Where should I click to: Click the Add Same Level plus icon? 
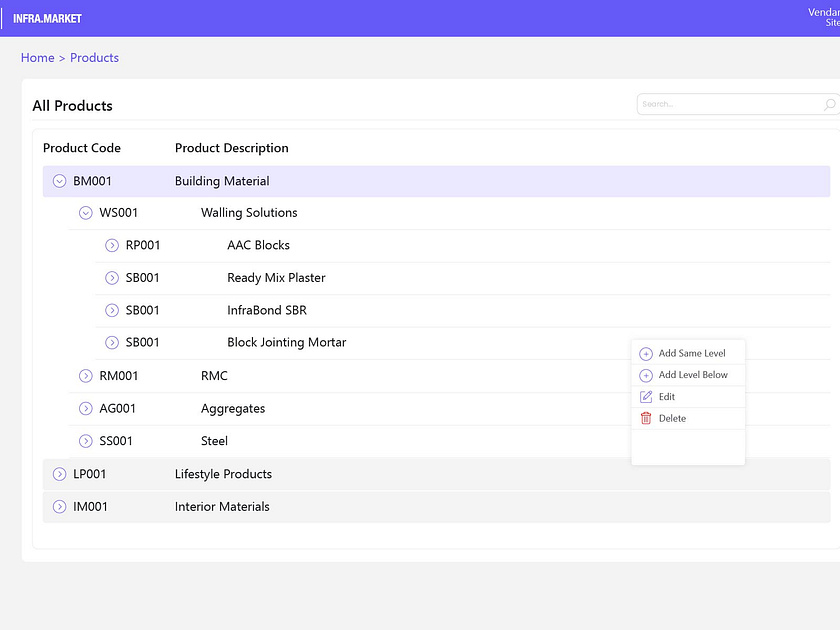[647, 353]
